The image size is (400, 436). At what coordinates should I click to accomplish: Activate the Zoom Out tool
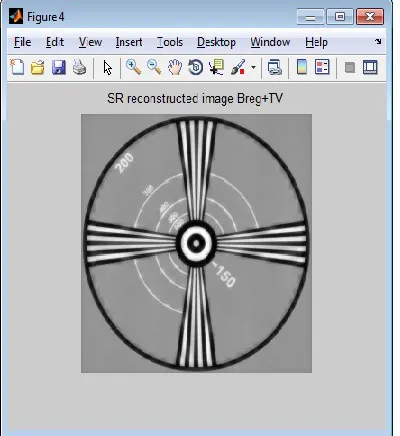pyautogui.click(x=154, y=67)
